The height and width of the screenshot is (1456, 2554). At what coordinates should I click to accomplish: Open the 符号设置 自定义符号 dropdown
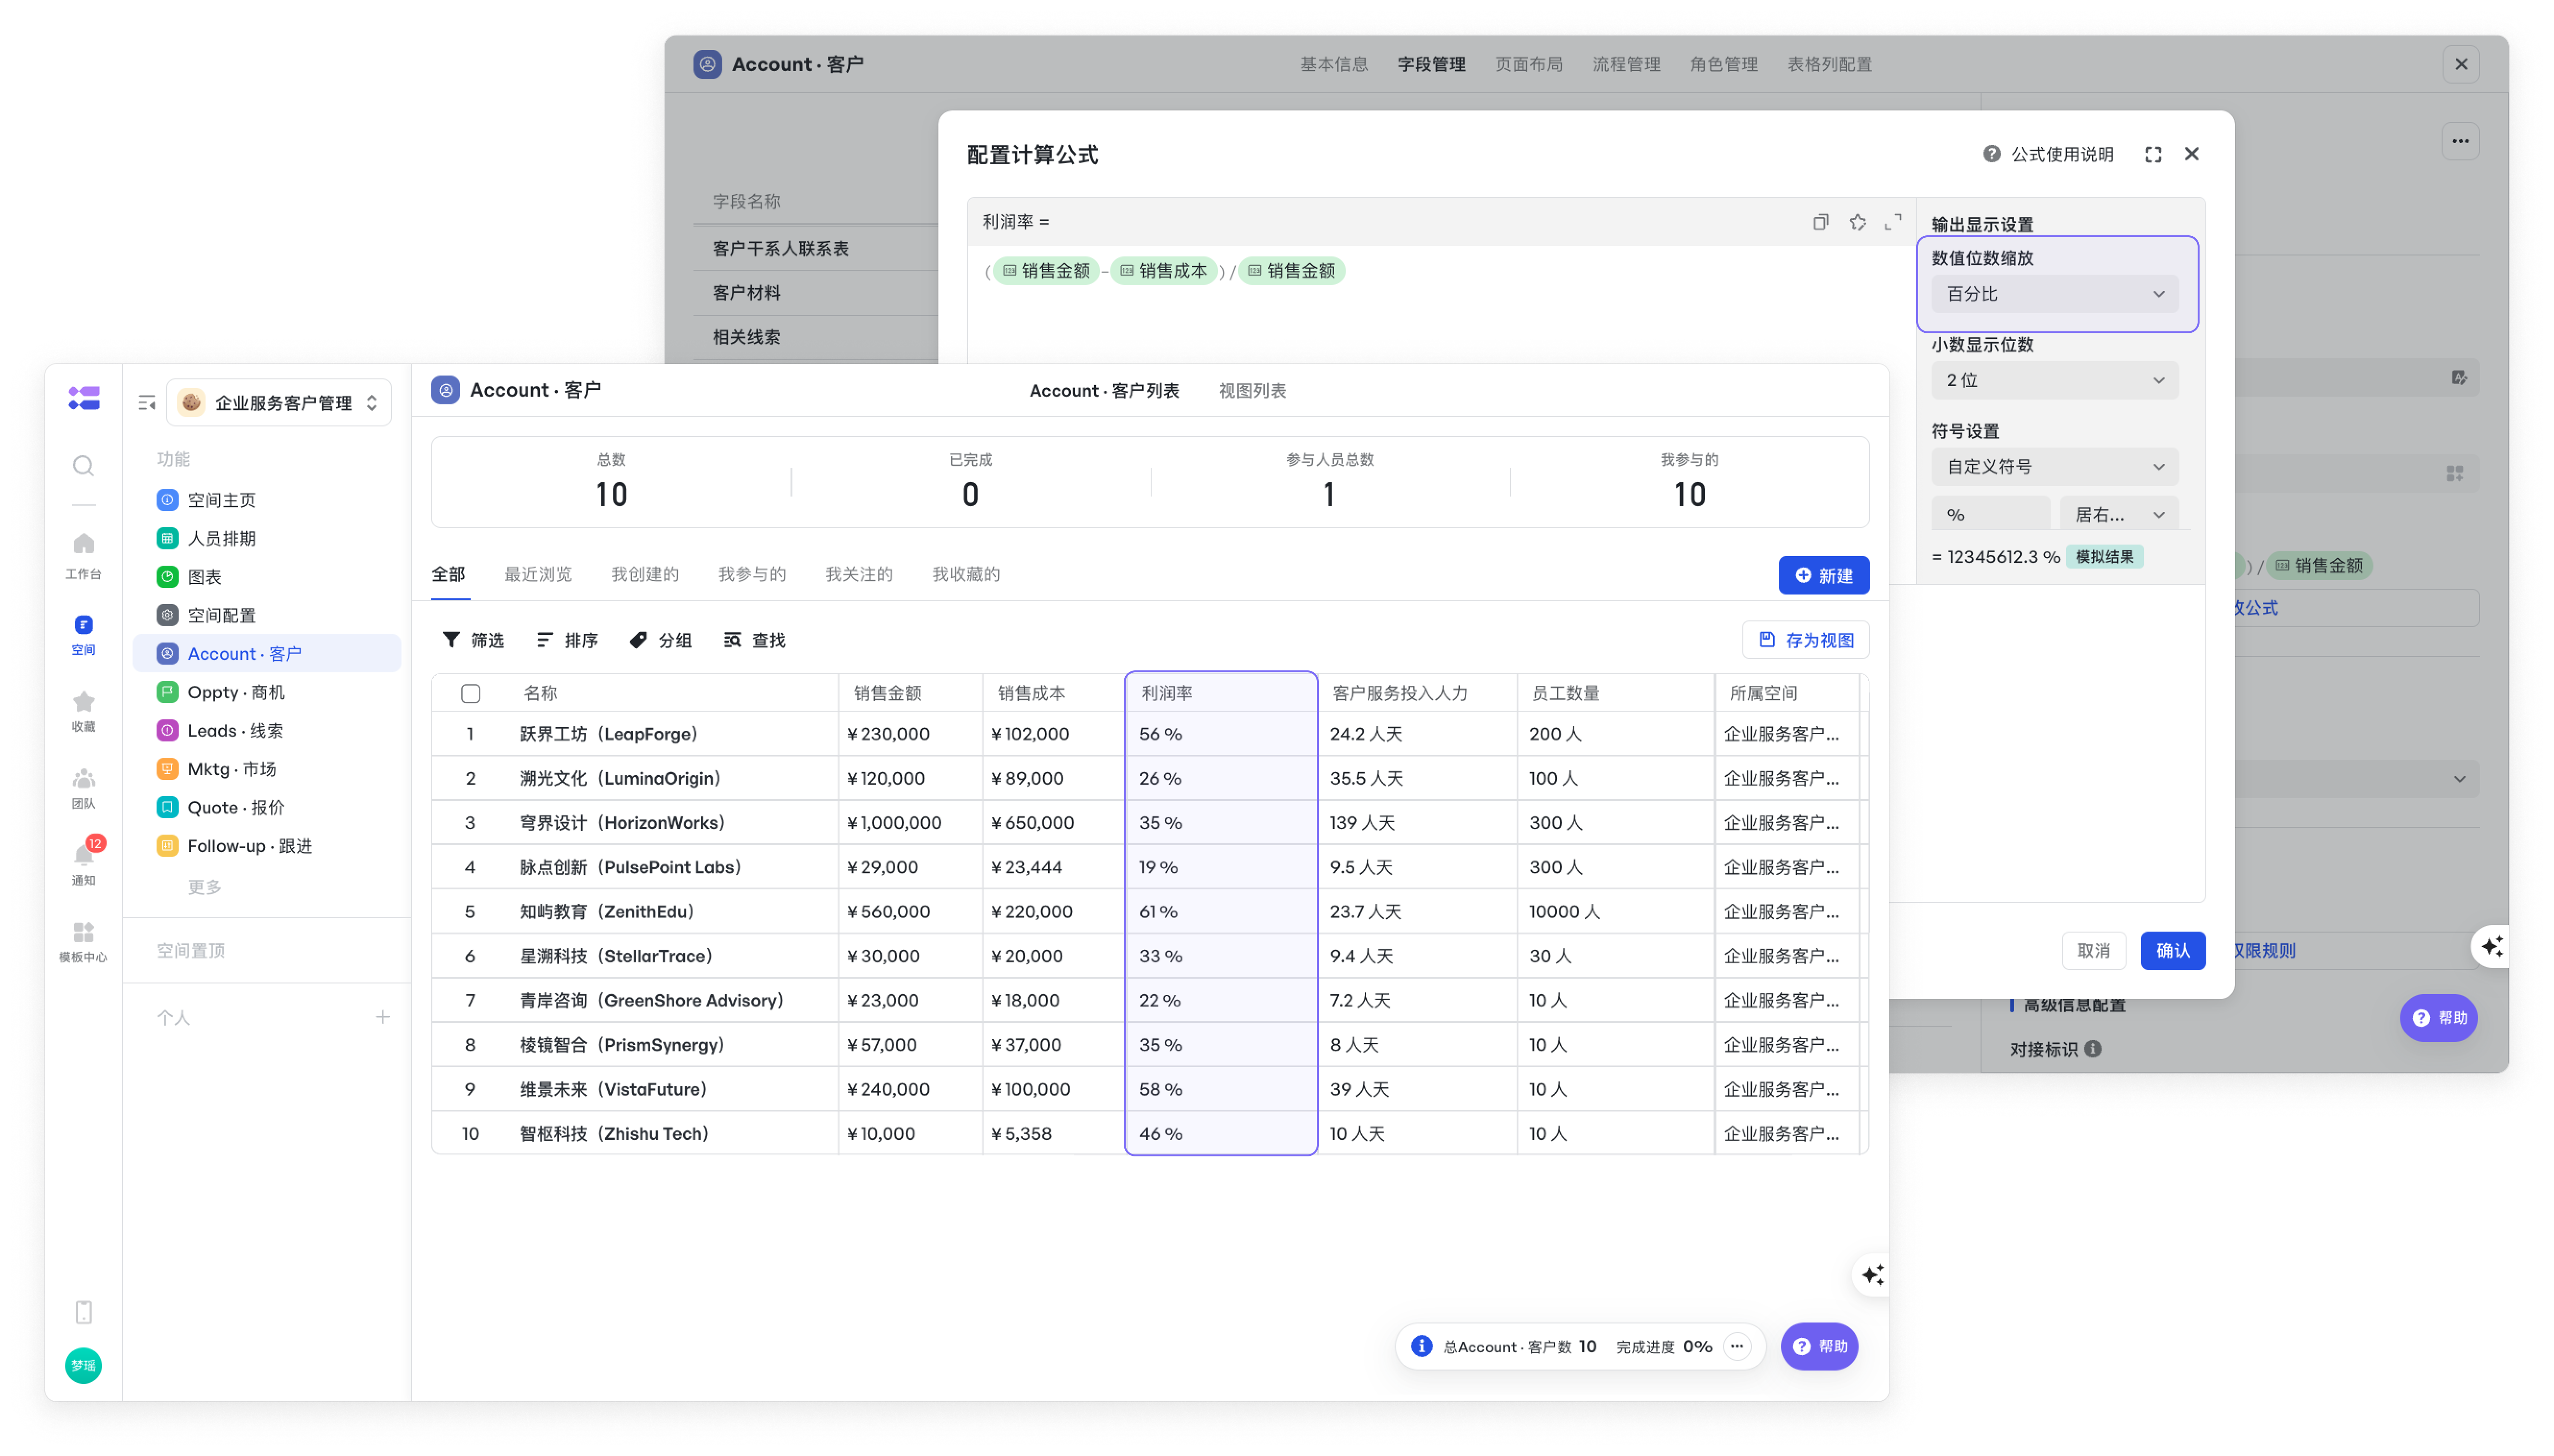click(x=2054, y=467)
